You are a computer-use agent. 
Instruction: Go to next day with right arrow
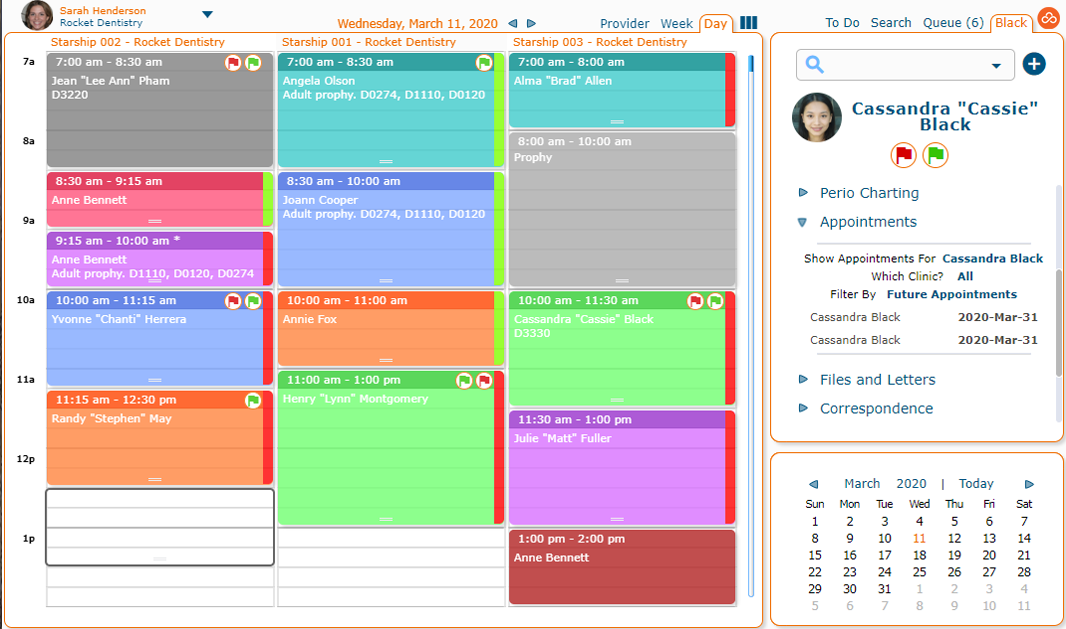tap(531, 23)
